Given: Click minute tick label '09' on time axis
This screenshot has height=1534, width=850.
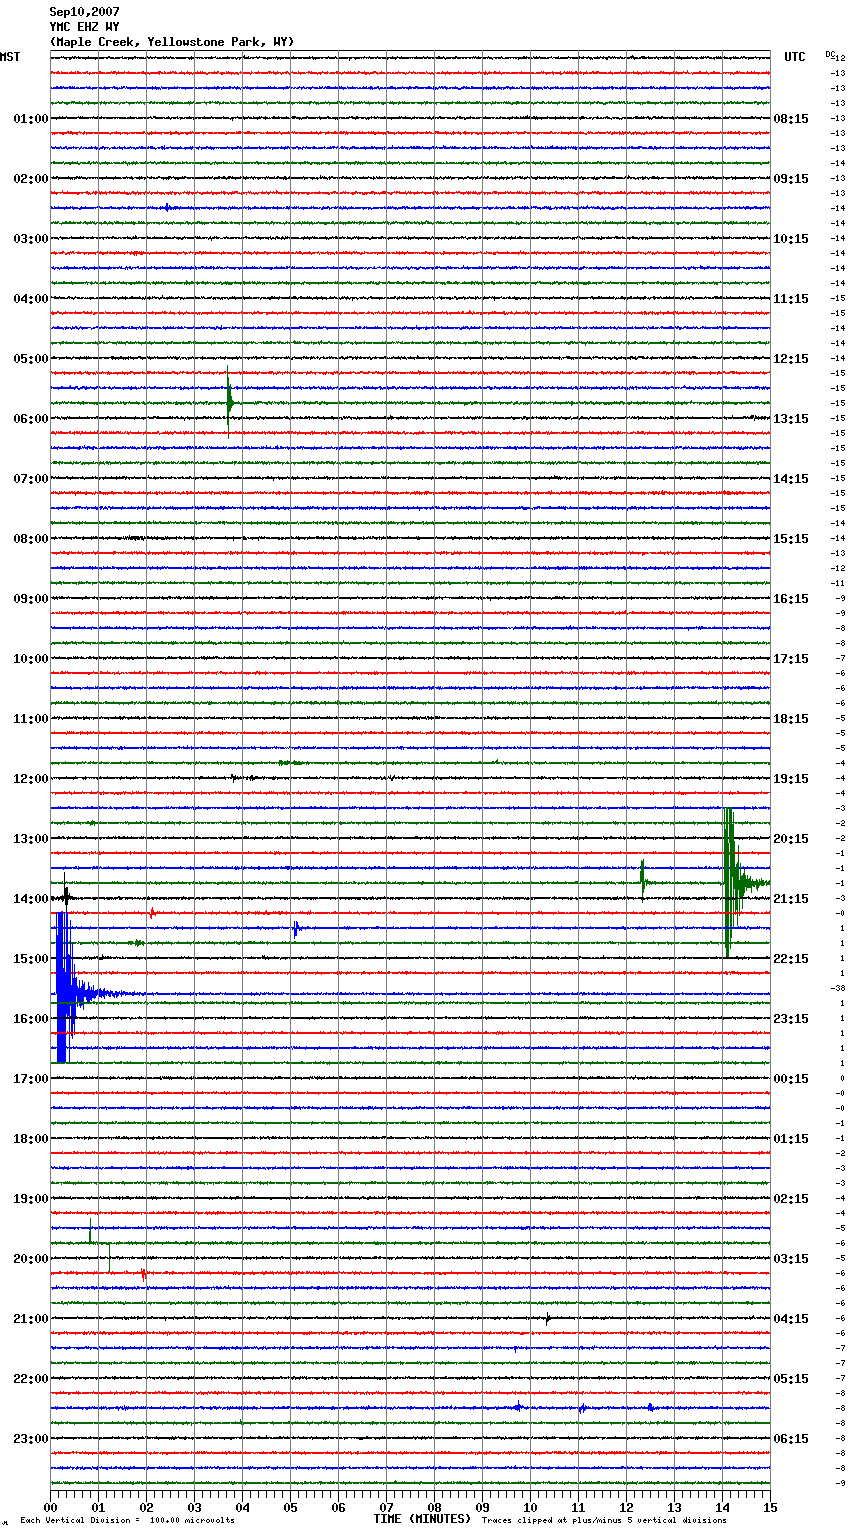Looking at the screenshot, I should (x=482, y=1507).
